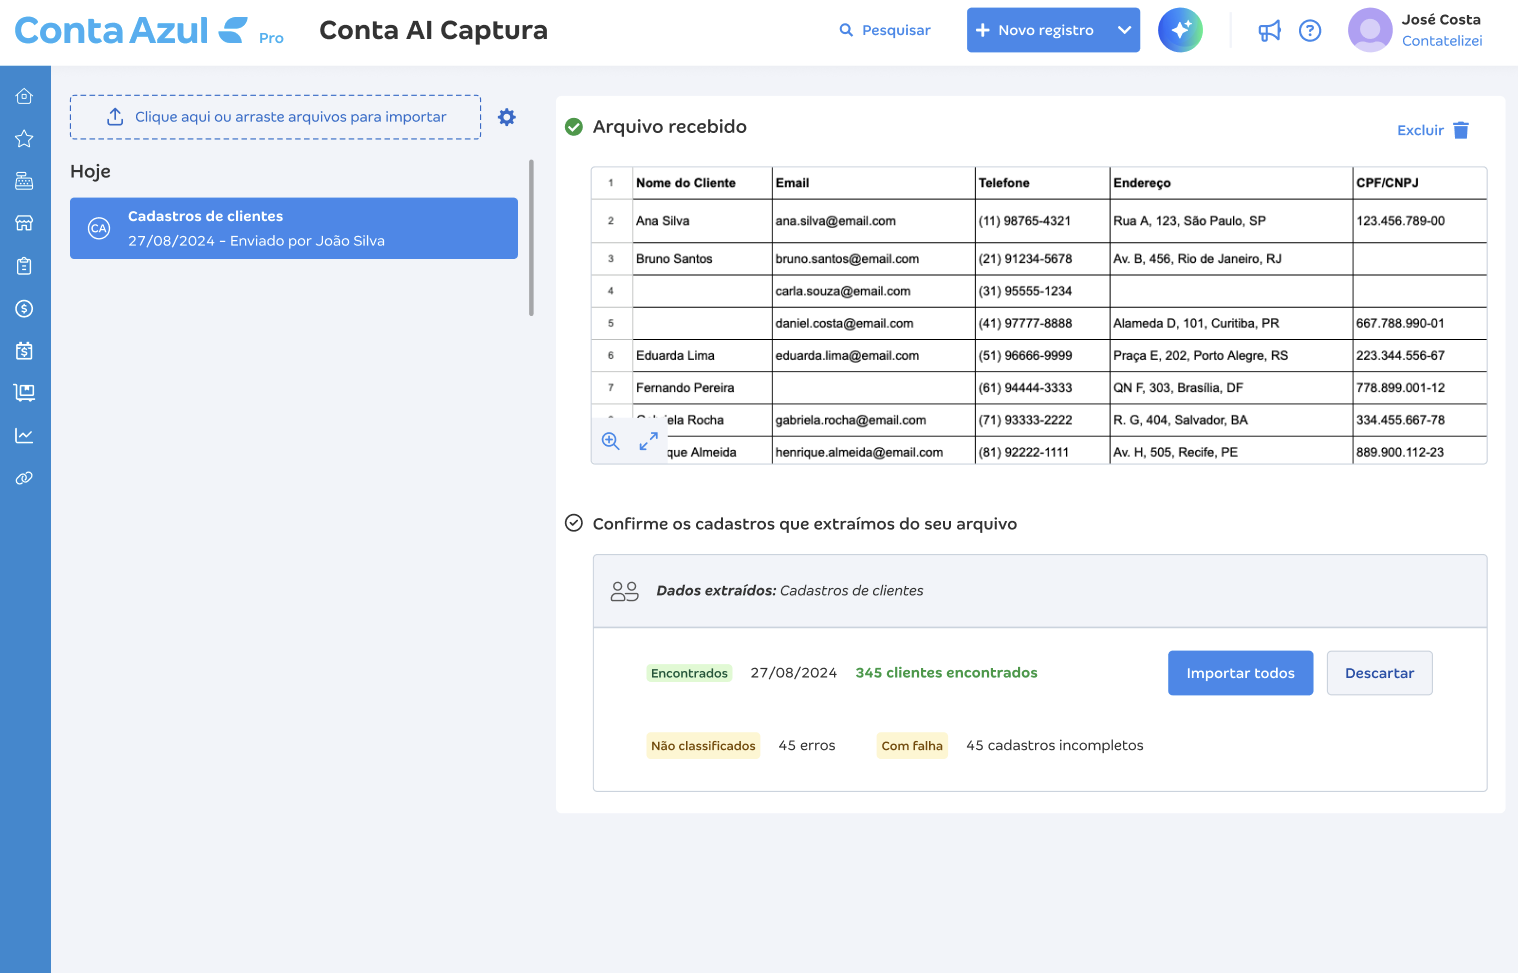
Task: Click henrique.almeida@email.com cell
Action: [x=874, y=452]
